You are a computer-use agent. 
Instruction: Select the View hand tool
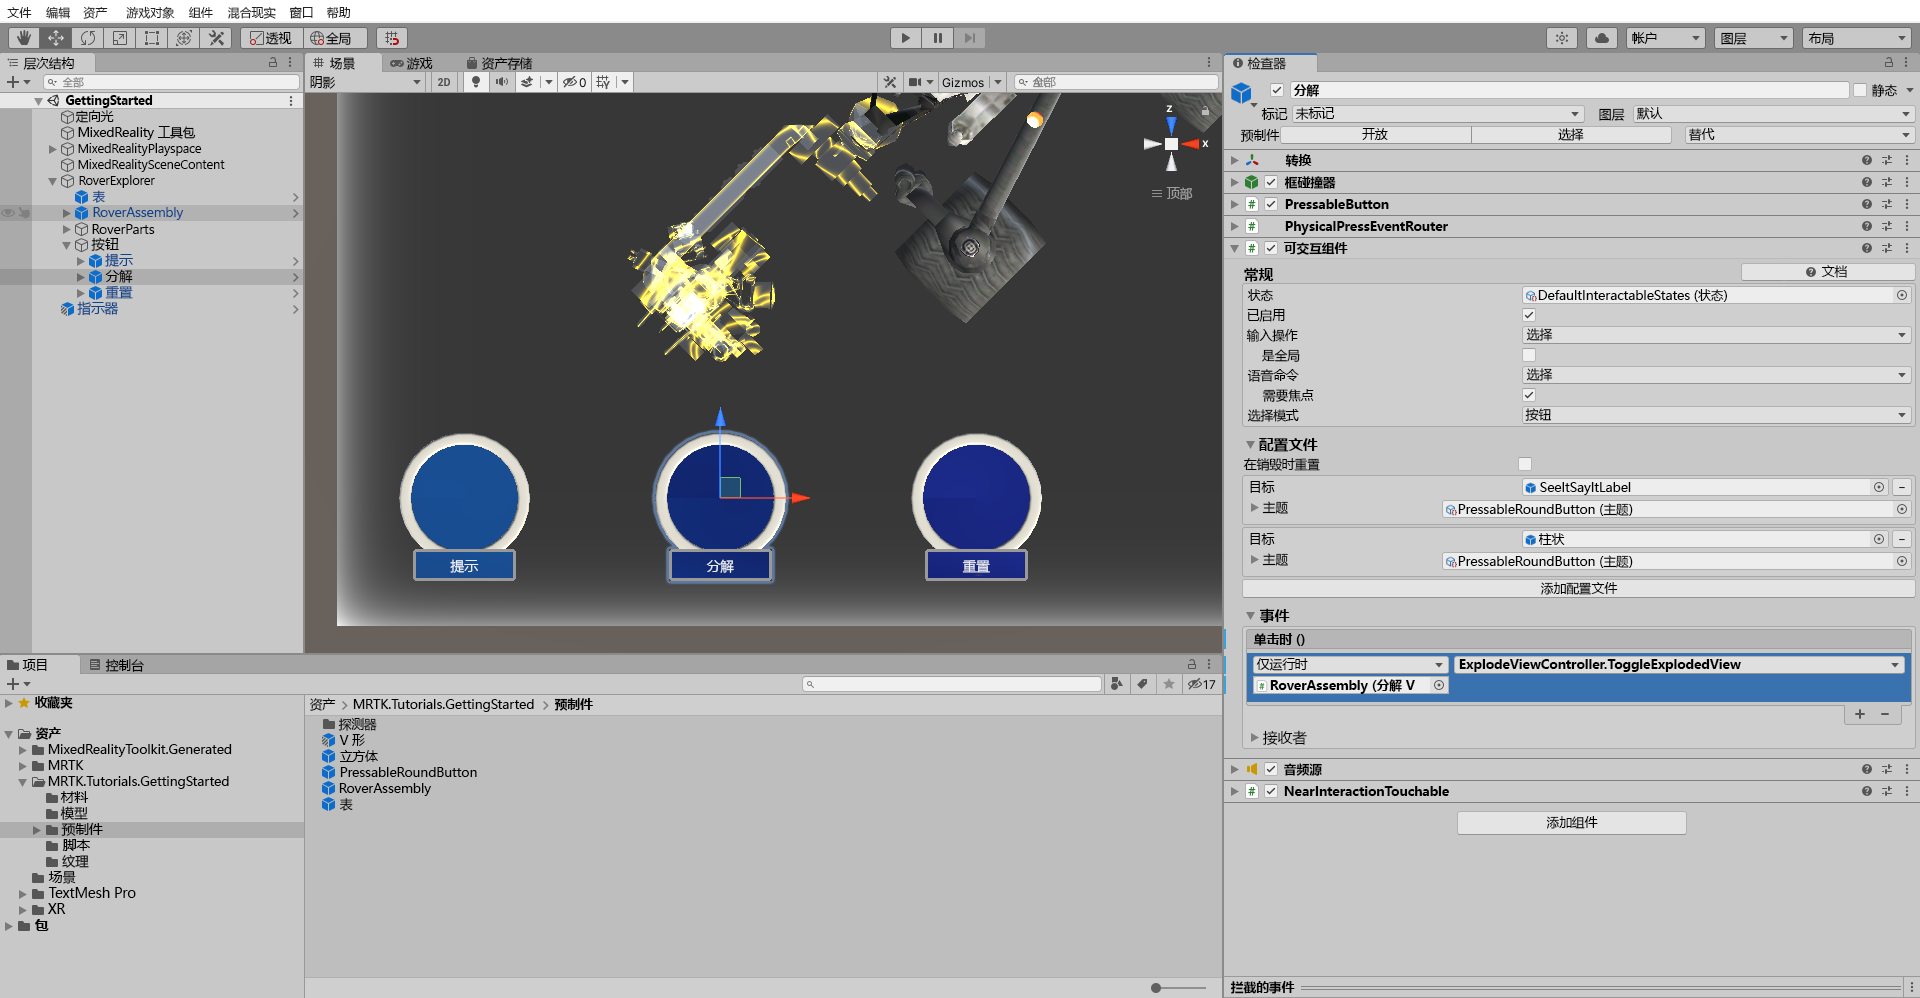(22, 37)
